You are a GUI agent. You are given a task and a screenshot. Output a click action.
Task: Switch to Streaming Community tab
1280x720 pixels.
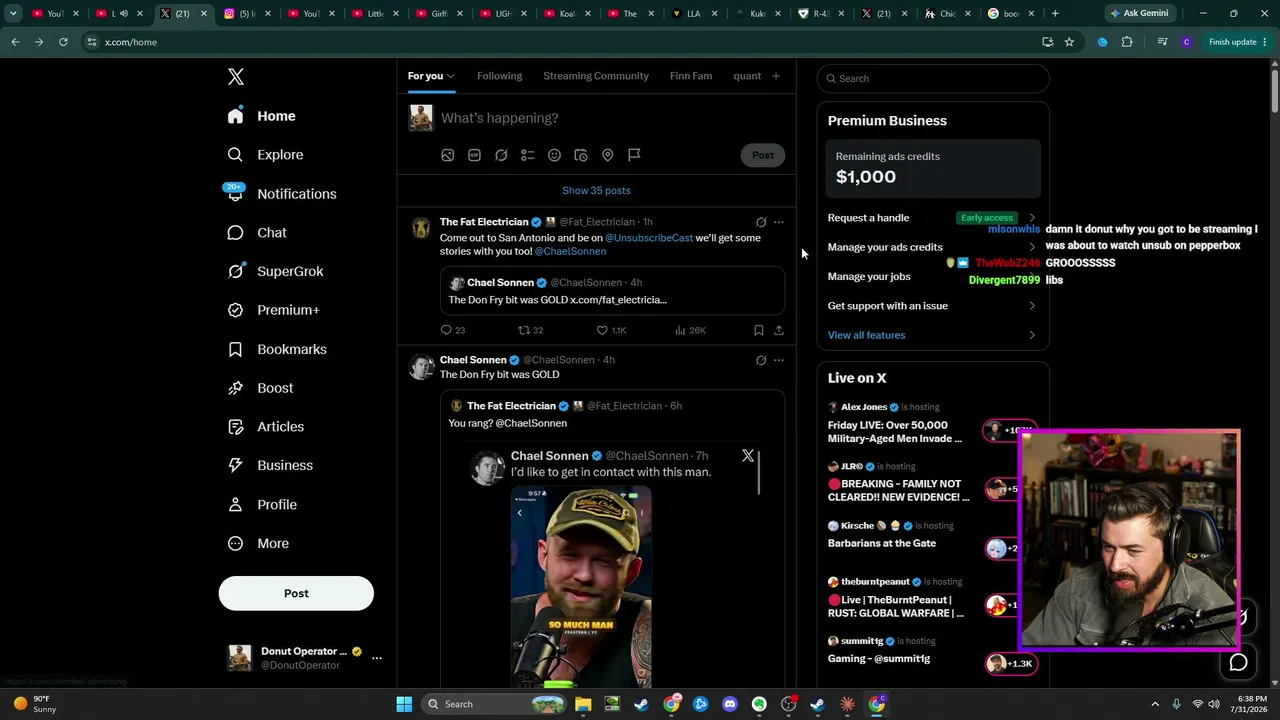(x=596, y=76)
